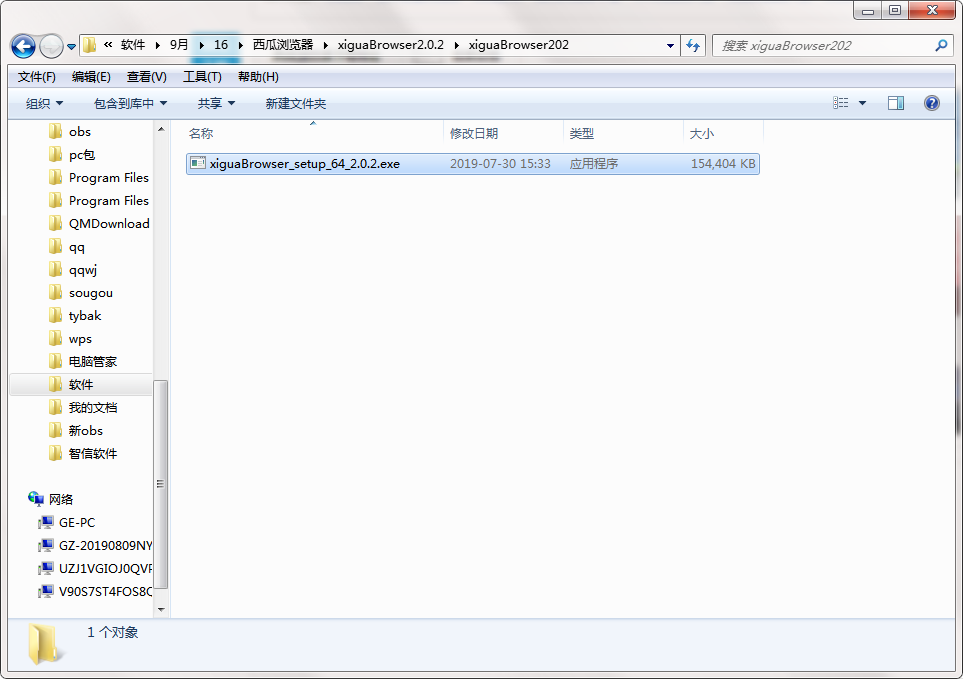Viewport: 963px width, 679px height.
Task: Open the 工具(T) menu
Action: pos(202,77)
